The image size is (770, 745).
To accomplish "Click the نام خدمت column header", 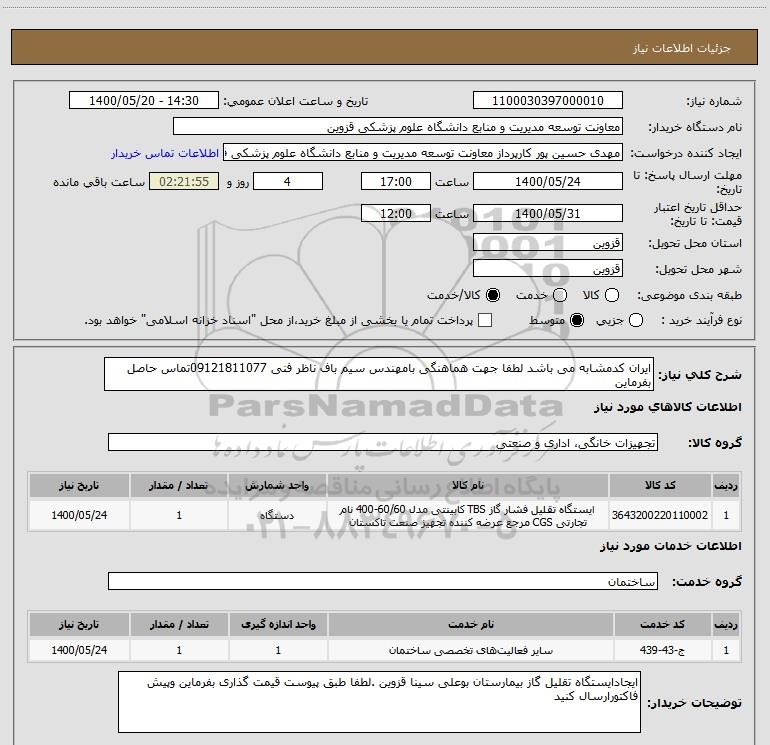I will (470, 624).
